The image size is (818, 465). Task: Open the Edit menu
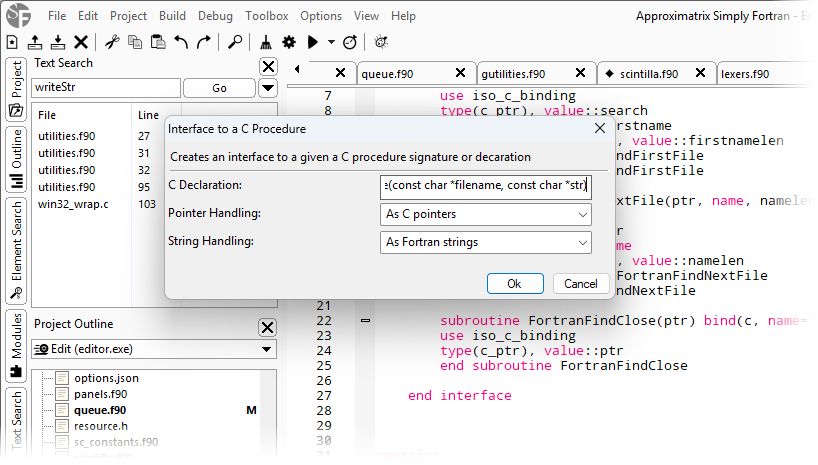pos(88,16)
